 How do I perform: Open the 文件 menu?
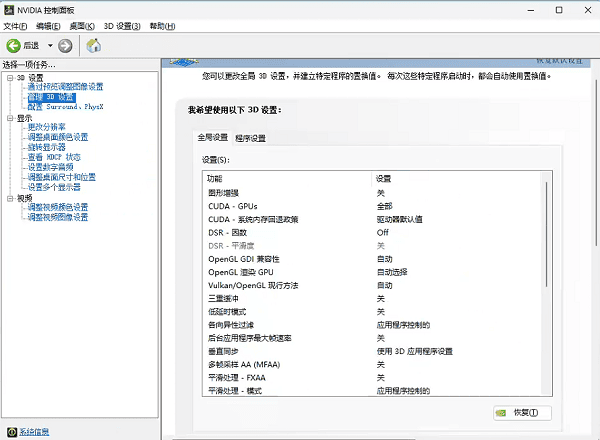click(16, 25)
